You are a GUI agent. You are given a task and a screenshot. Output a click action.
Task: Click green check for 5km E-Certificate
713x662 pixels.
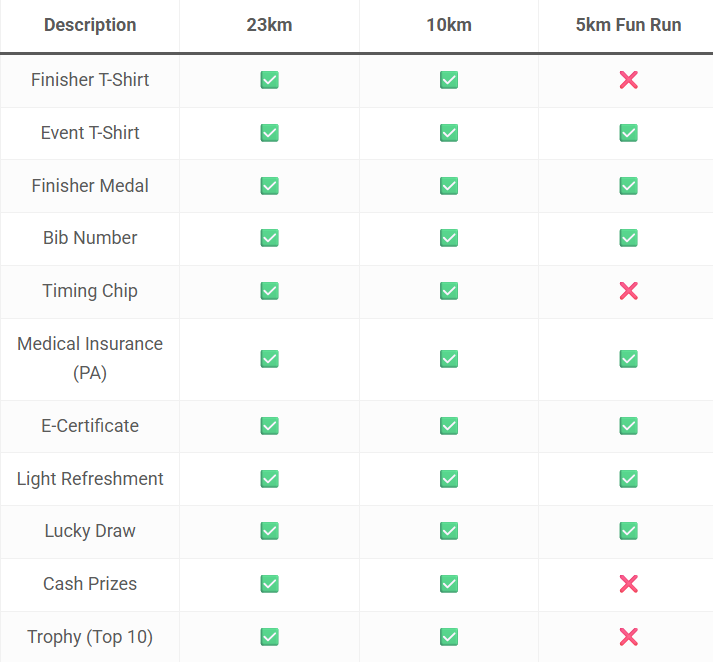628,426
